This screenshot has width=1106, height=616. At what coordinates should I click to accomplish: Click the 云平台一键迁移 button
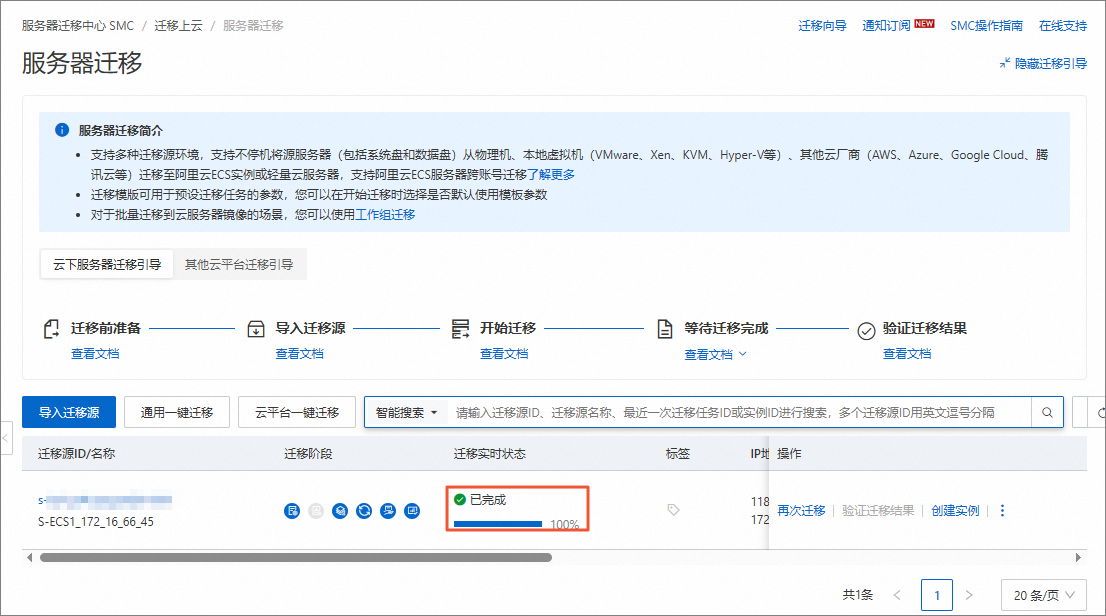pos(297,412)
